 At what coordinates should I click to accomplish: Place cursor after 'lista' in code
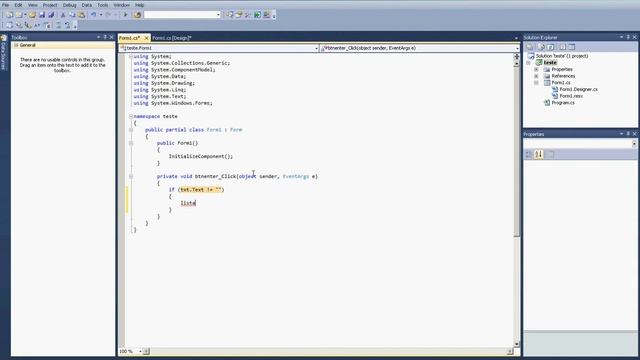coord(196,203)
